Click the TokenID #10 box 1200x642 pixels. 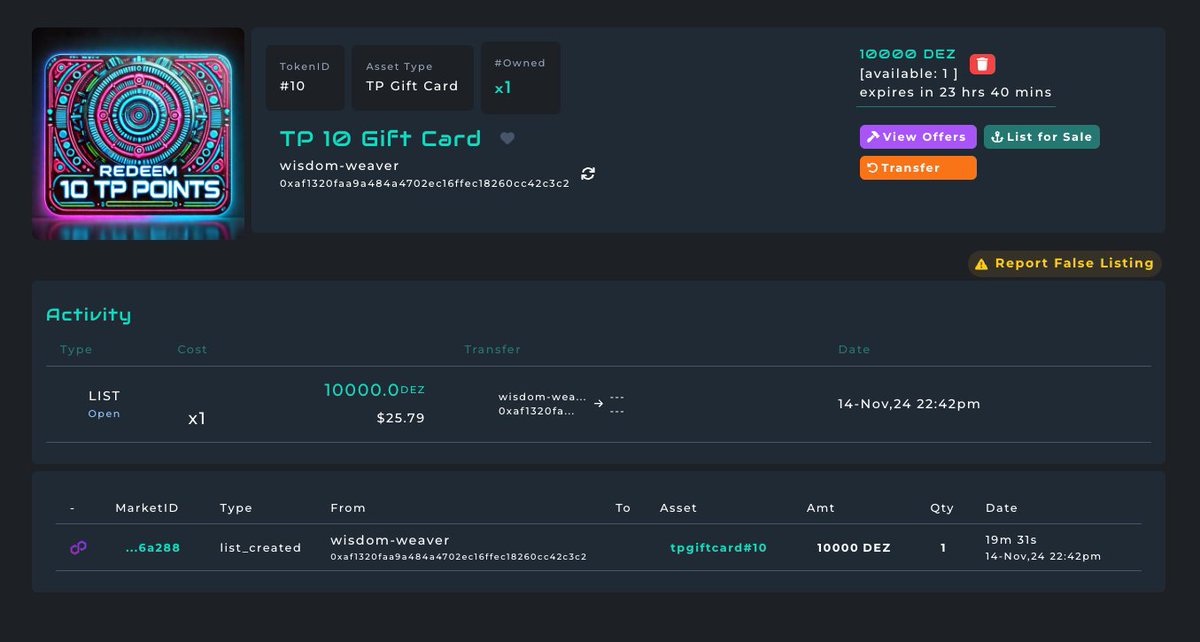point(307,77)
